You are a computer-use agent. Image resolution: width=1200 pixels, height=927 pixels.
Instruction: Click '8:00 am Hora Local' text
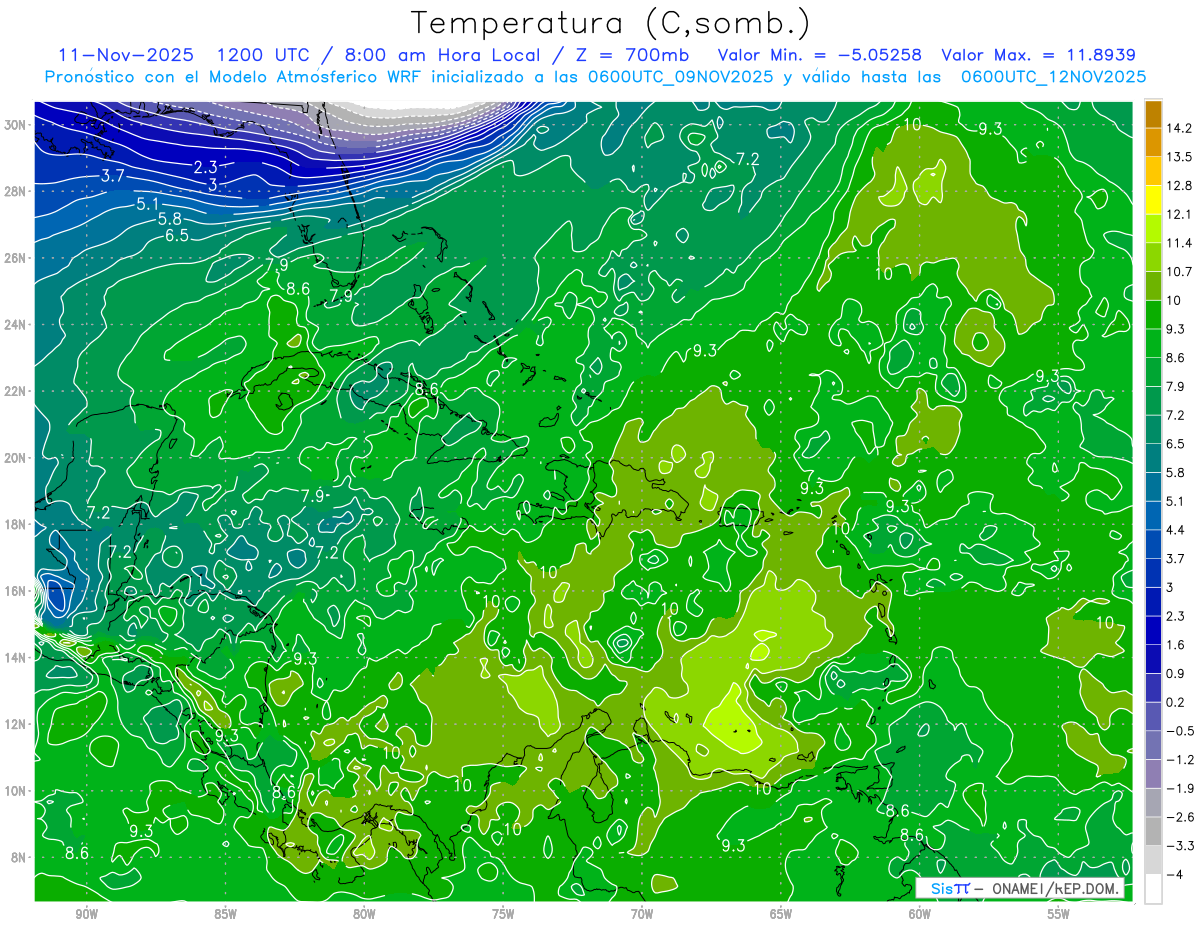coord(441,54)
